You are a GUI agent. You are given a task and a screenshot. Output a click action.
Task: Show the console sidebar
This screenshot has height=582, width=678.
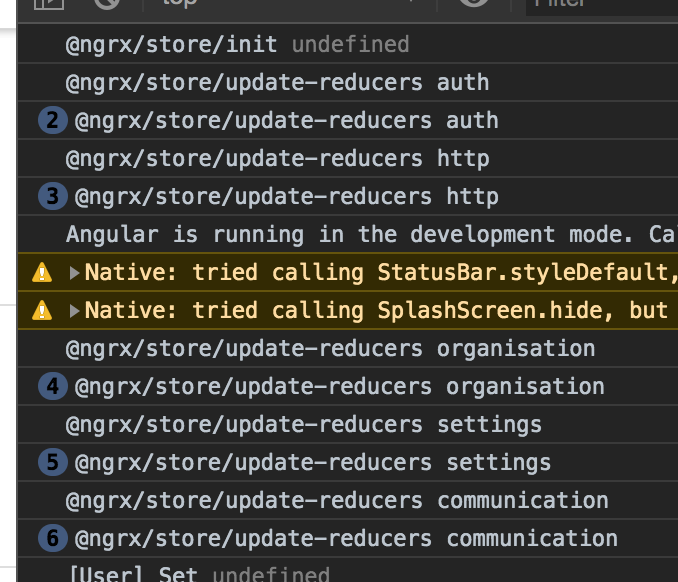click(x=49, y=3)
